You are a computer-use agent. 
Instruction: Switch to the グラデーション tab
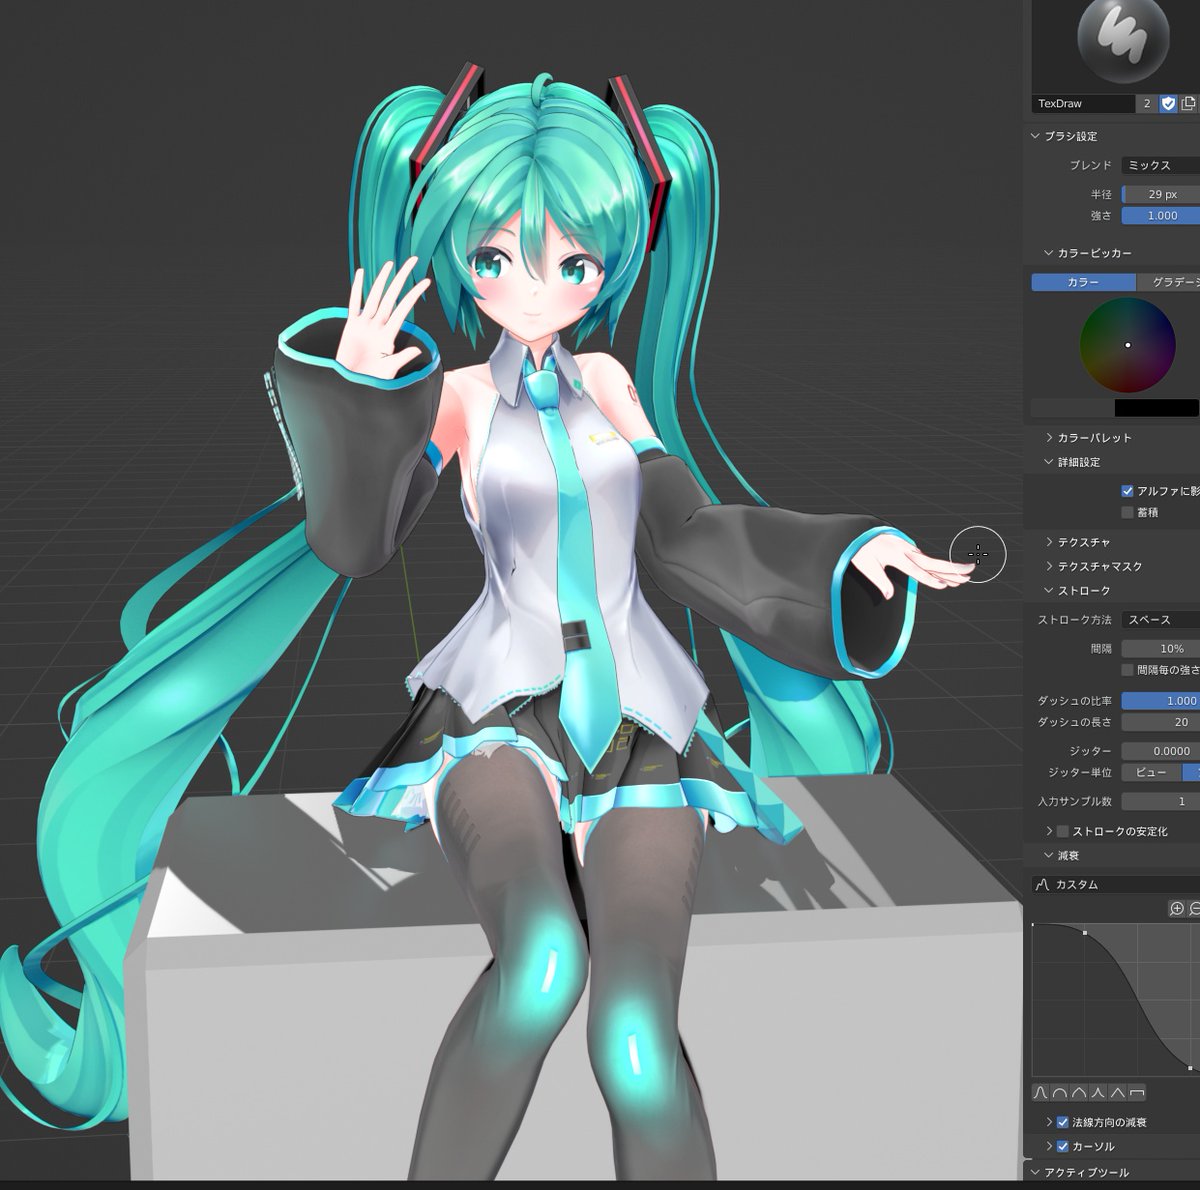(x=1168, y=282)
